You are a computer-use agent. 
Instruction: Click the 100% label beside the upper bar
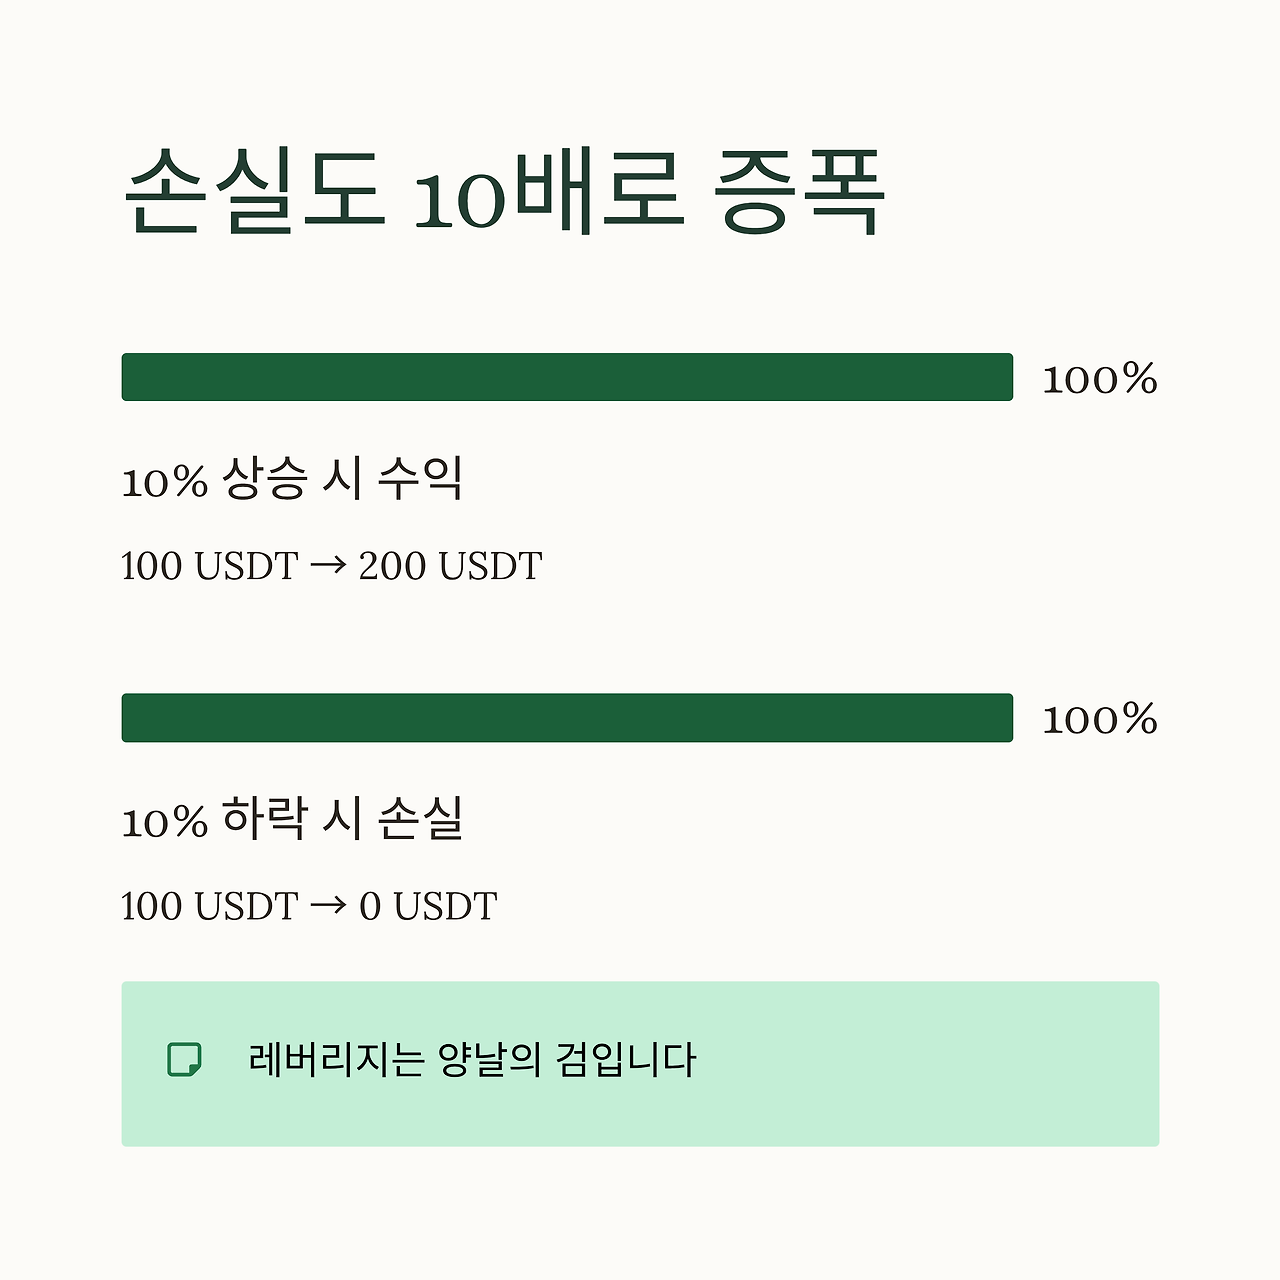1100,379
